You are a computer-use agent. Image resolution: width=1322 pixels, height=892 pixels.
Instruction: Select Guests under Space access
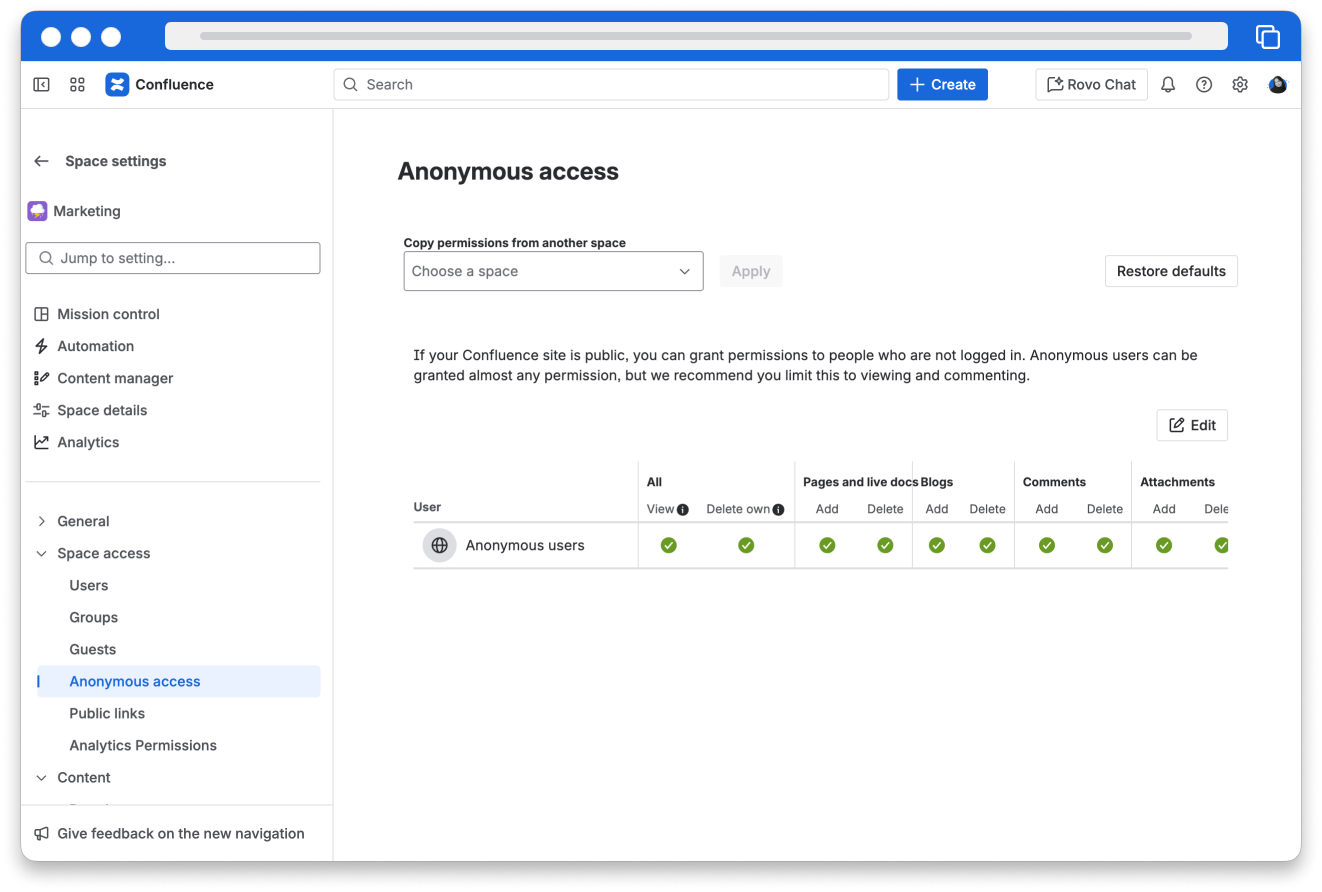(x=93, y=649)
